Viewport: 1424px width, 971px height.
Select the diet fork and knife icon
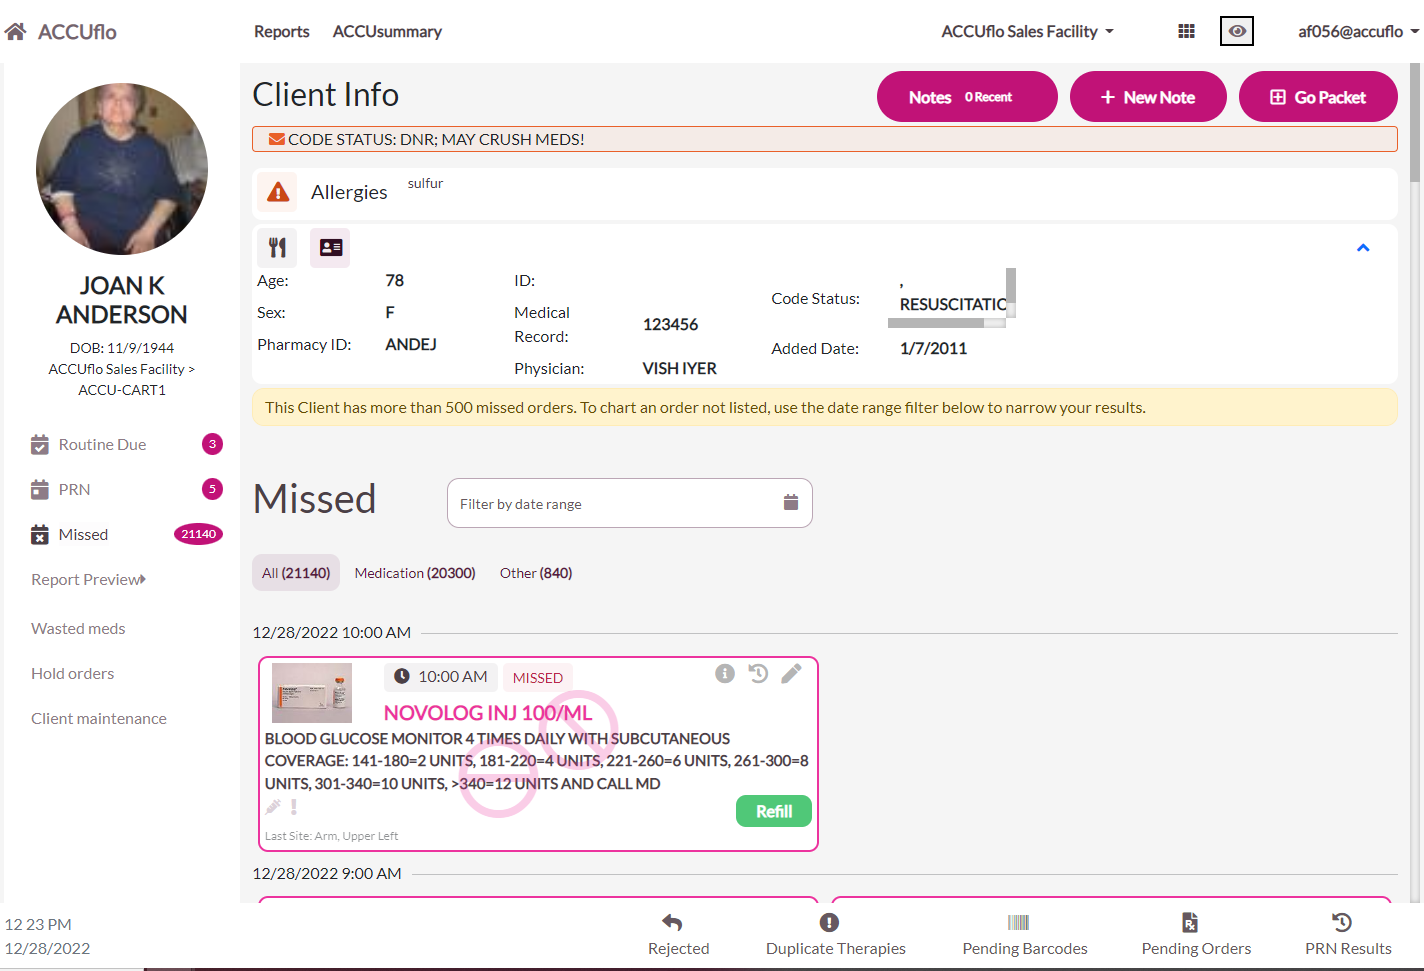(x=277, y=247)
